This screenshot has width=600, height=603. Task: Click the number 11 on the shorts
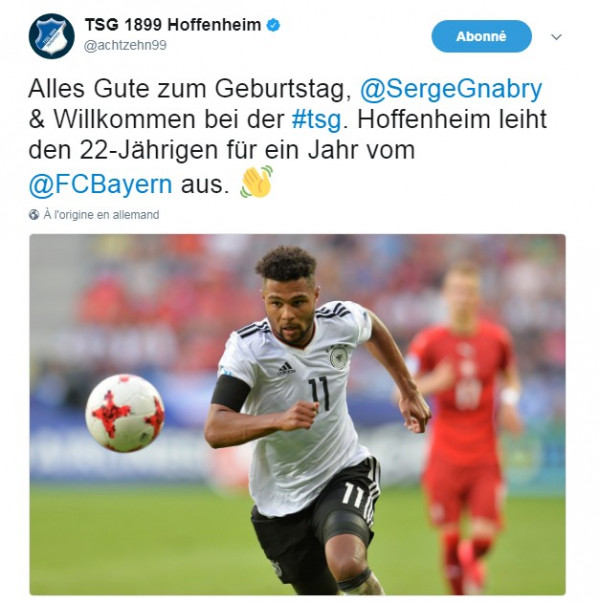351,495
